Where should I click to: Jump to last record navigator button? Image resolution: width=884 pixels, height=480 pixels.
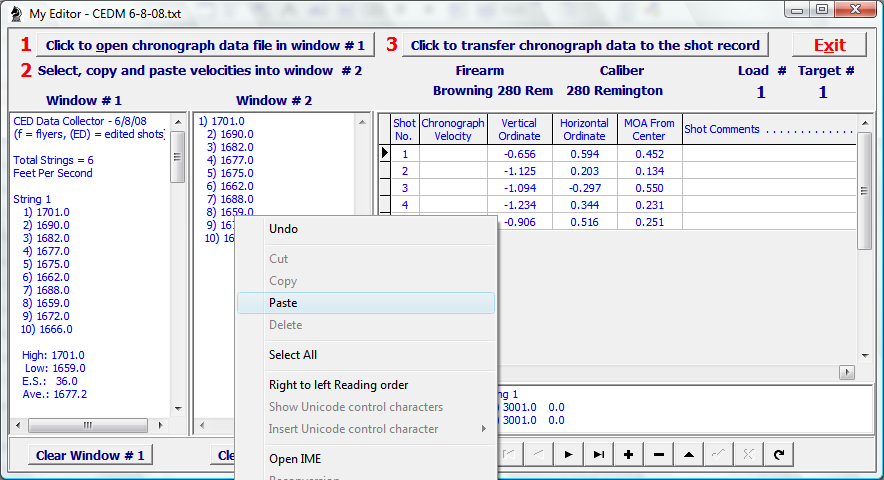598,455
